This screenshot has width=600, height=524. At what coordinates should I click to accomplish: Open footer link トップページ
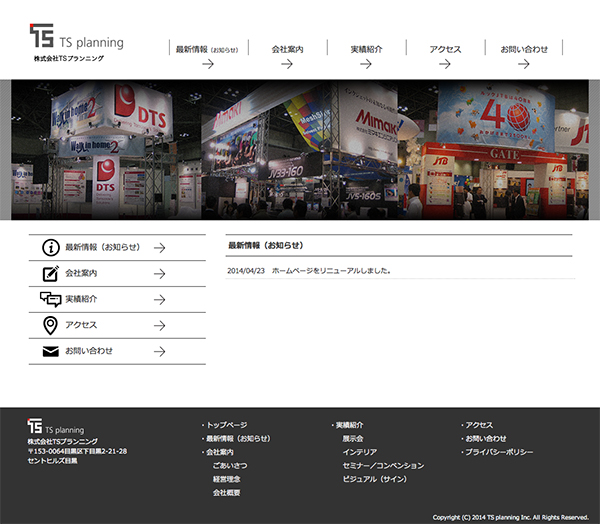click(x=227, y=425)
